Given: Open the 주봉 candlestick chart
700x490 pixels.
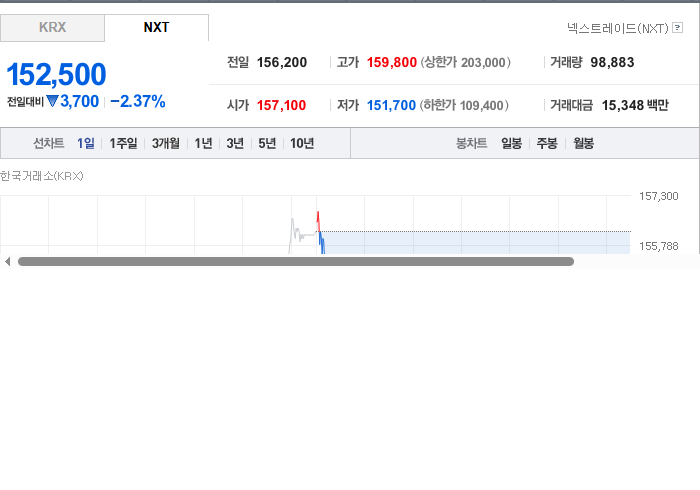Looking at the screenshot, I should coord(547,143).
